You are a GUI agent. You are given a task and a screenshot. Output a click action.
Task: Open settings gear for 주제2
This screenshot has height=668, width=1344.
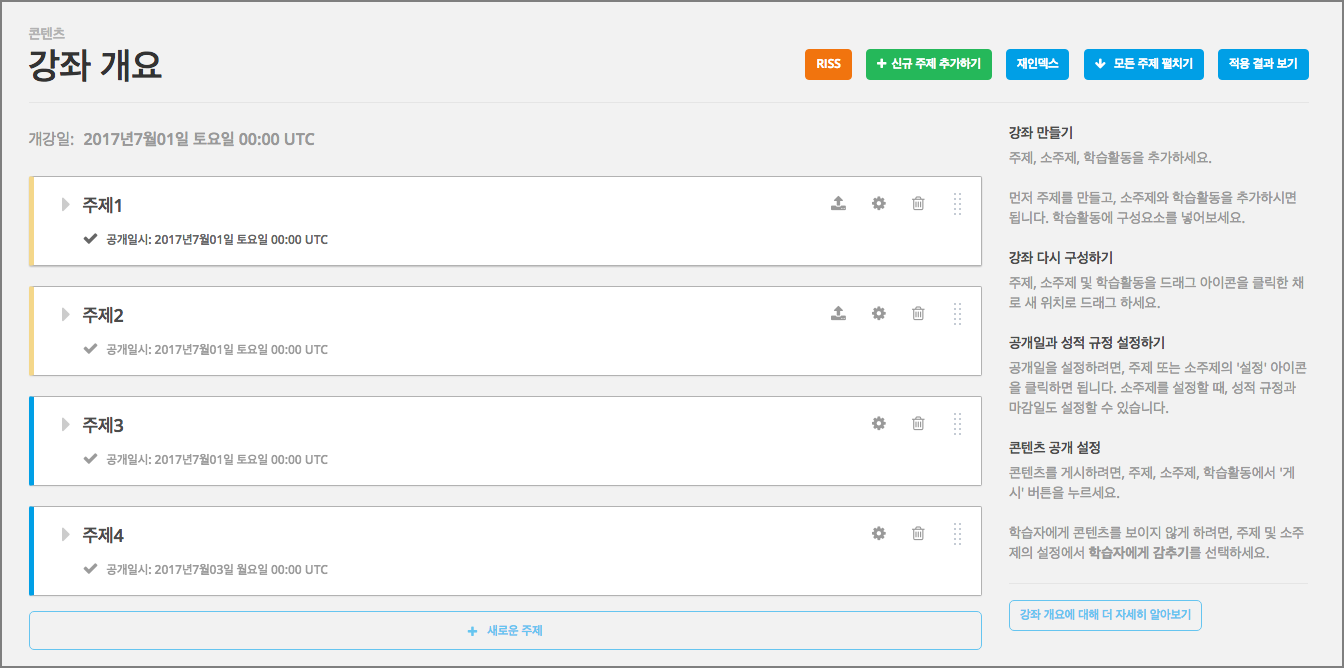point(878,314)
